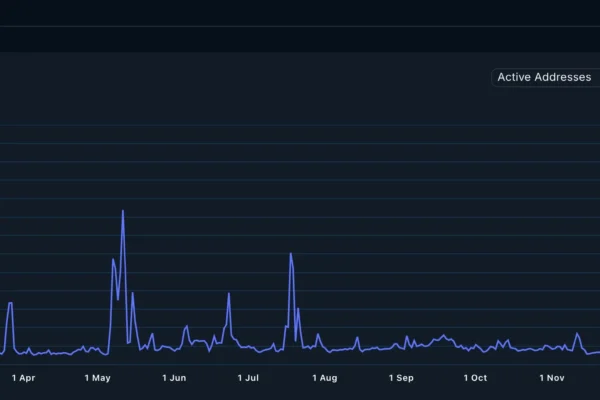The image size is (600, 400).
Task: Click the small peak in mid-November
Action: [577, 334]
